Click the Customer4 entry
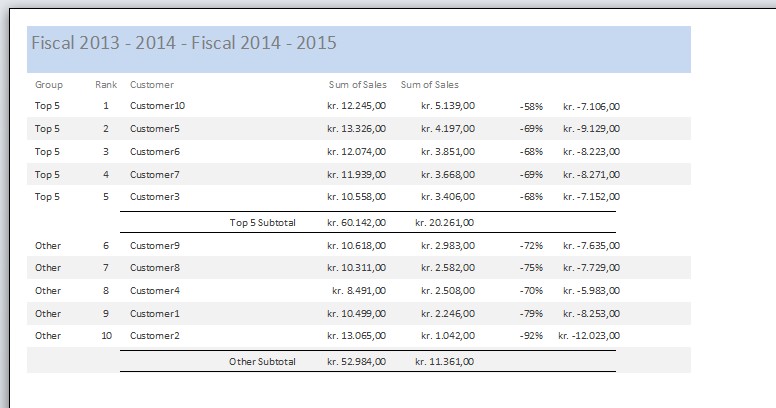Image resolution: width=776 pixels, height=408 pixels. click(155, 290)
